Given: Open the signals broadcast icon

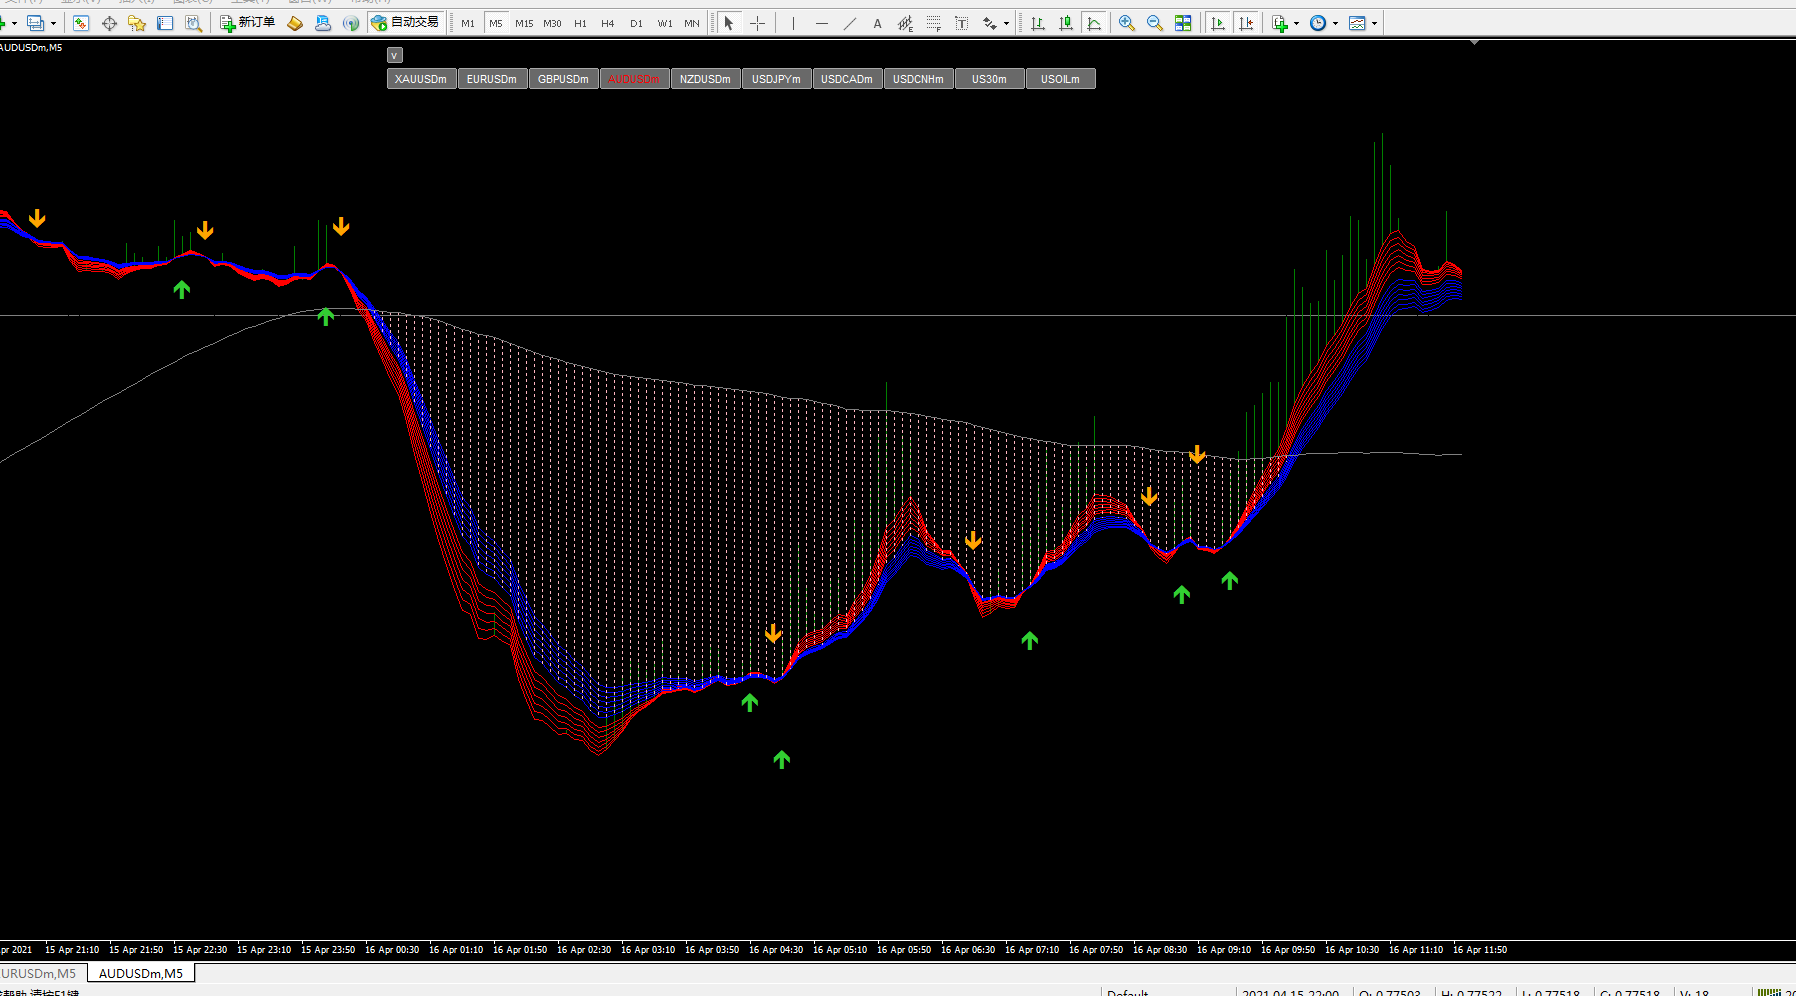Looking at the screenshot, I should coord(351,23).
